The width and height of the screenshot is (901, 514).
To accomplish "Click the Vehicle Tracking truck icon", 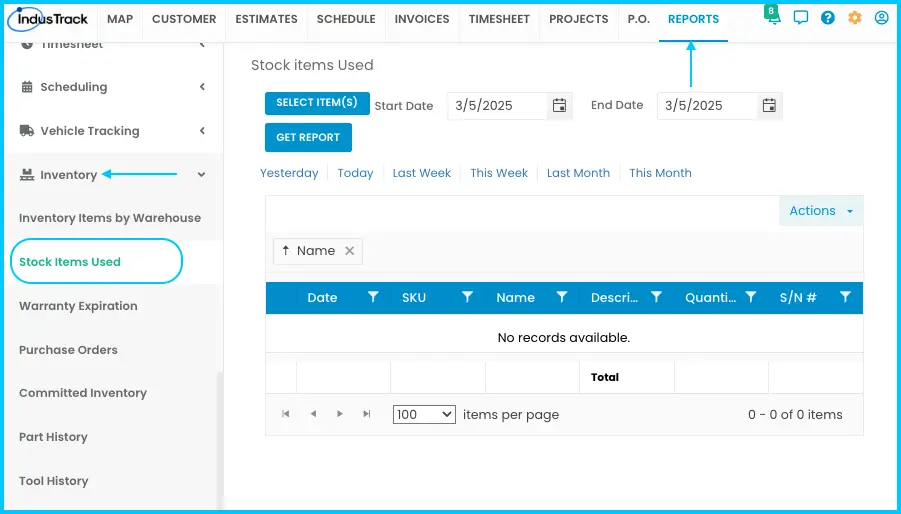I will click(x=27, y=131).
